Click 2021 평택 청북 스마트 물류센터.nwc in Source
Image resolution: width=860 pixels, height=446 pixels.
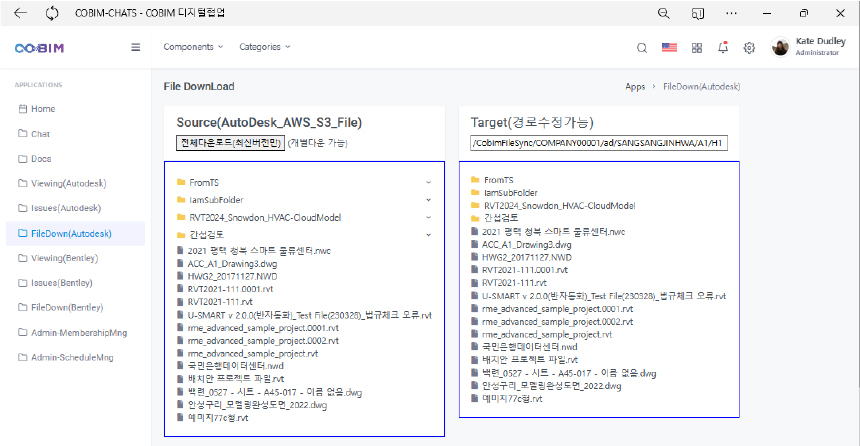click(259, 251)
